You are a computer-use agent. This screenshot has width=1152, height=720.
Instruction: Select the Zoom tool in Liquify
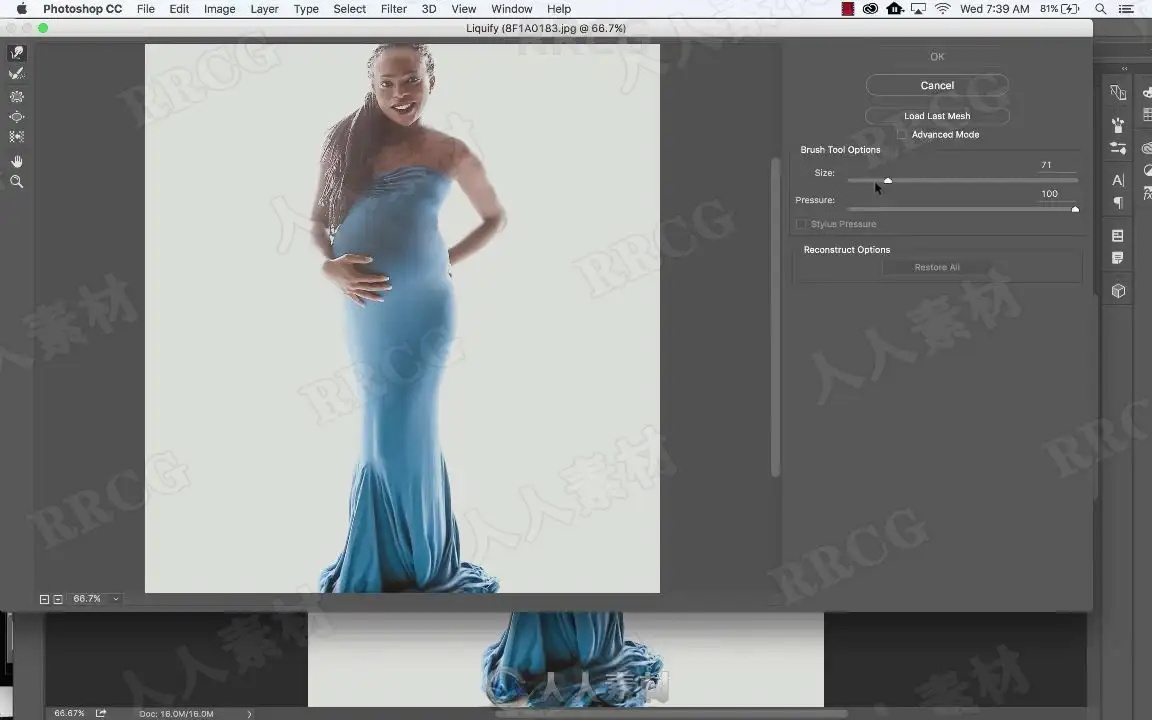pos(16,181)
